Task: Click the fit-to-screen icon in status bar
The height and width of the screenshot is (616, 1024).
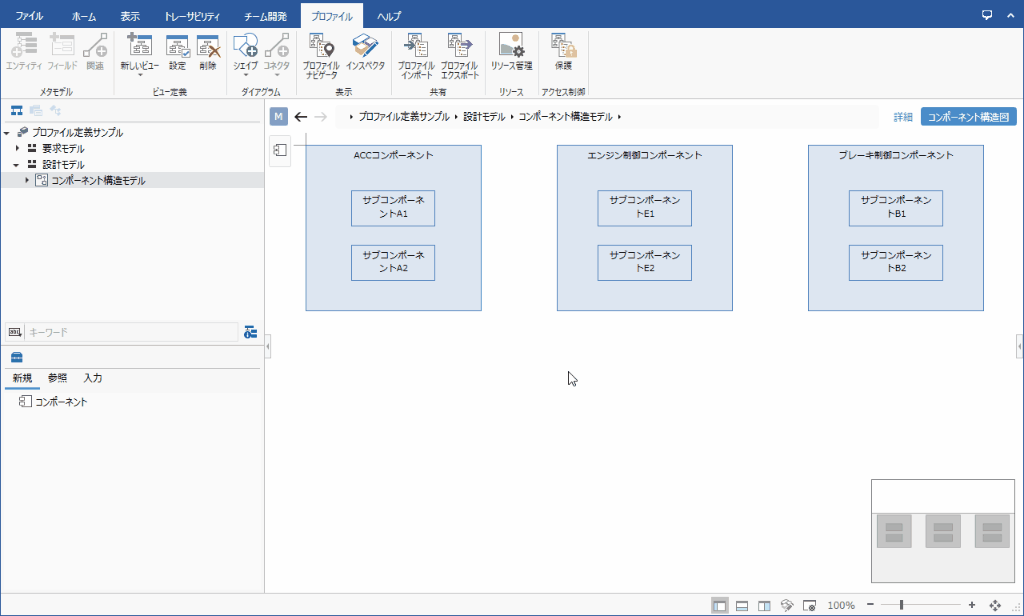Action: coord(995,605)
